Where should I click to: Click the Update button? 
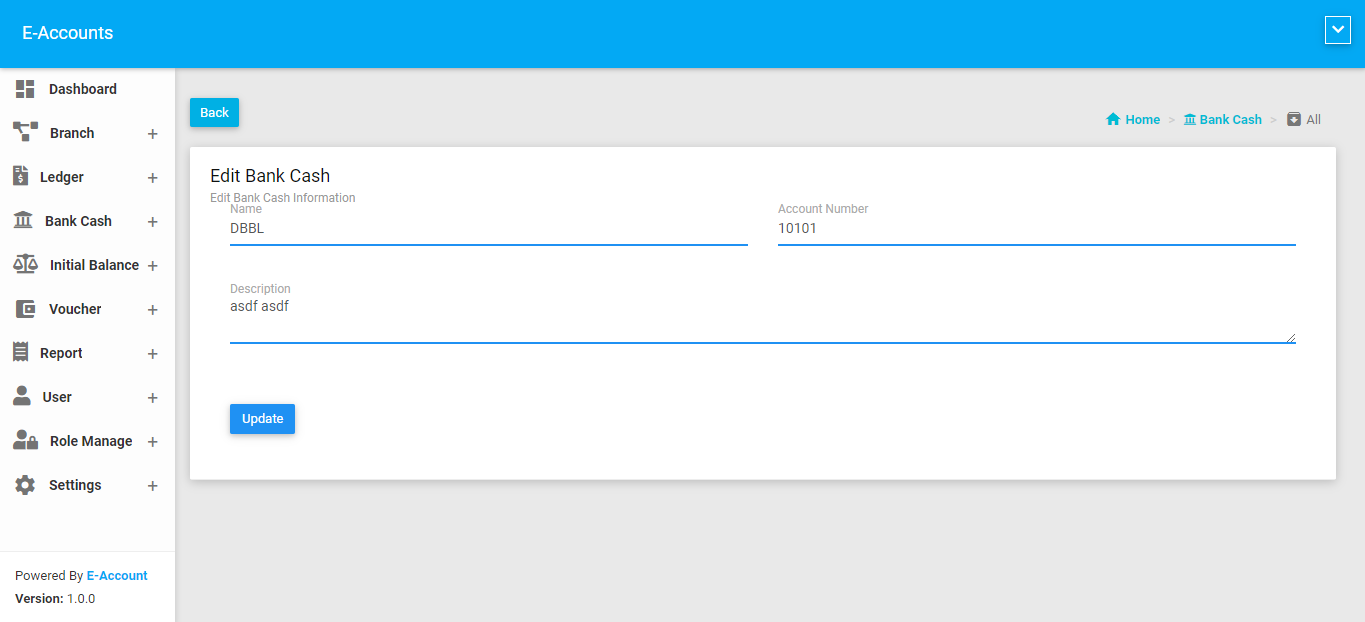coord(262,419)
